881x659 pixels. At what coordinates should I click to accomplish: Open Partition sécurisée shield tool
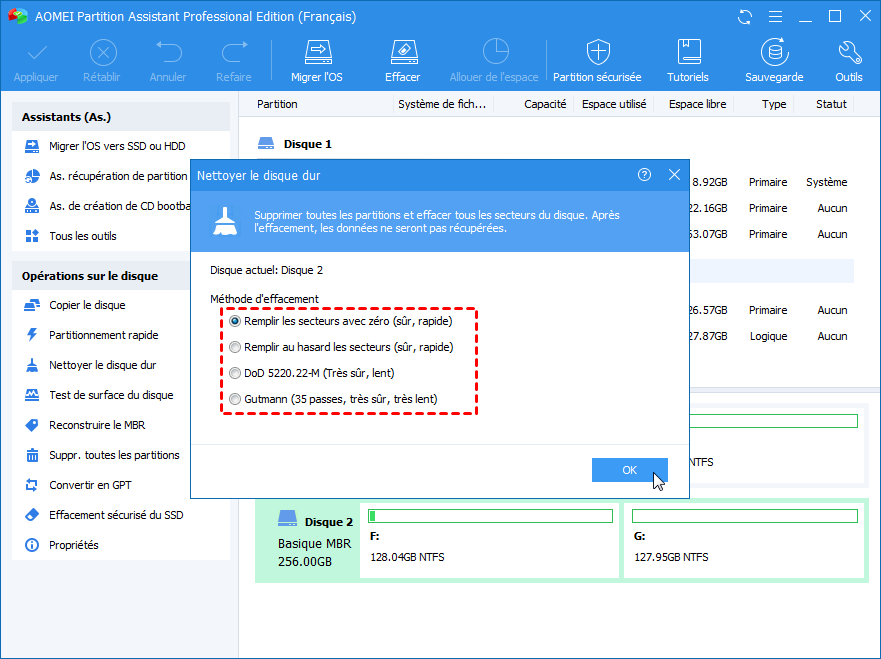coord(597,61)
